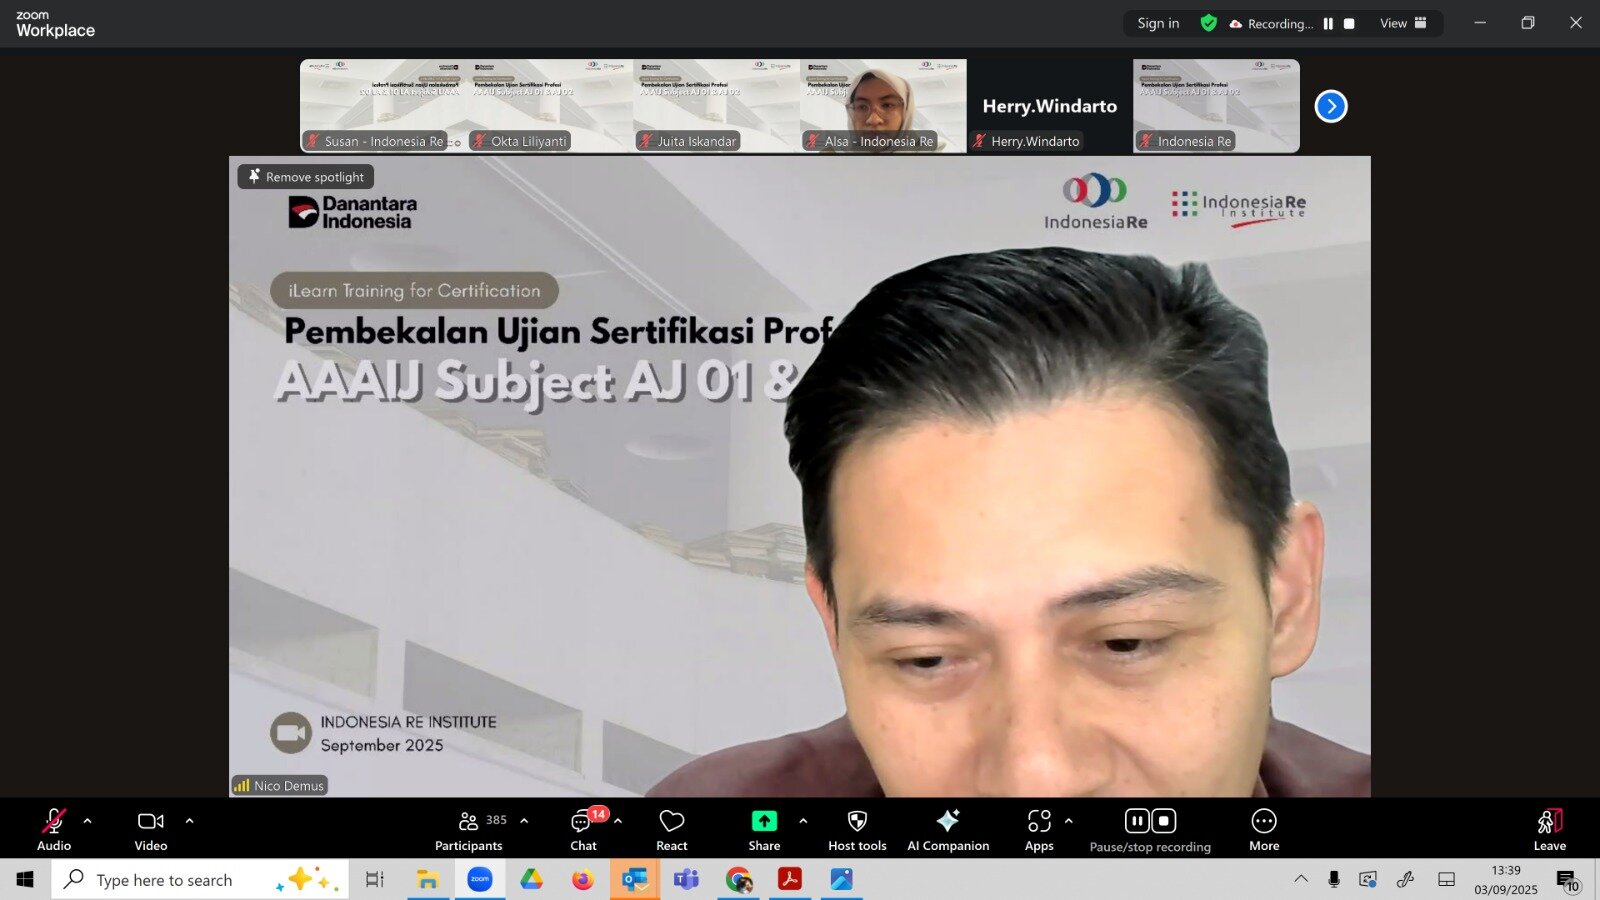This screenshot has height=900, width=1600.
Task: Click Remove spotlight button
Action: tap(306, 177)
